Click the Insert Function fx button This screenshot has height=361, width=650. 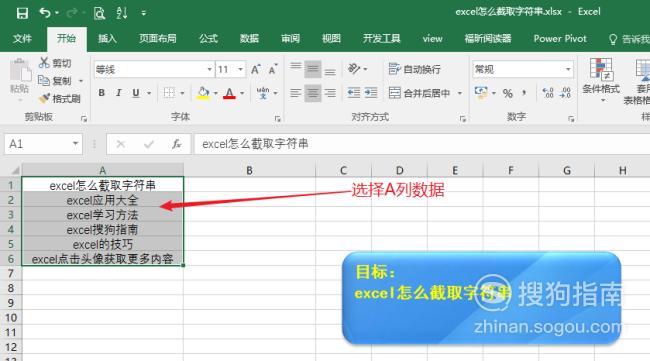click(x=177, y=144)
